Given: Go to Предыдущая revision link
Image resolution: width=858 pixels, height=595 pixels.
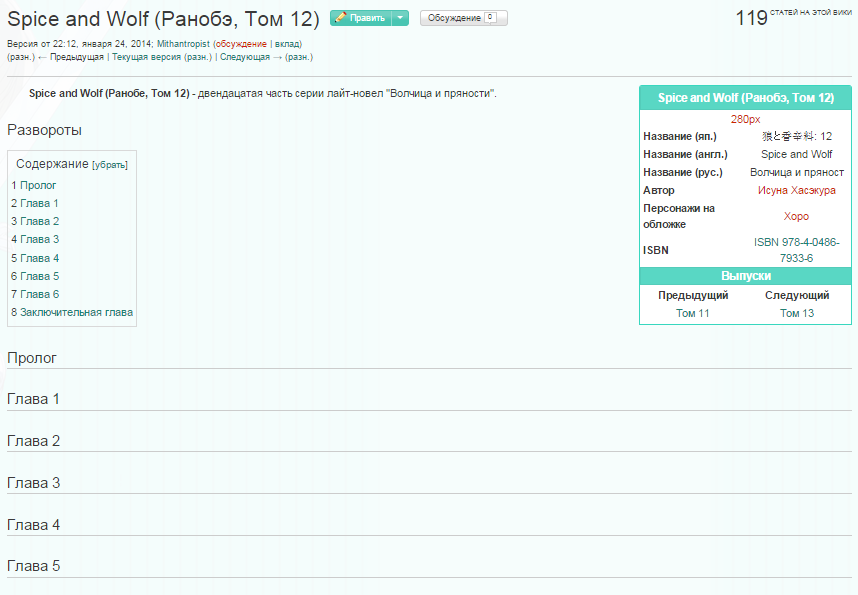Looking at the screenshot, I should (x=77, y=57).
